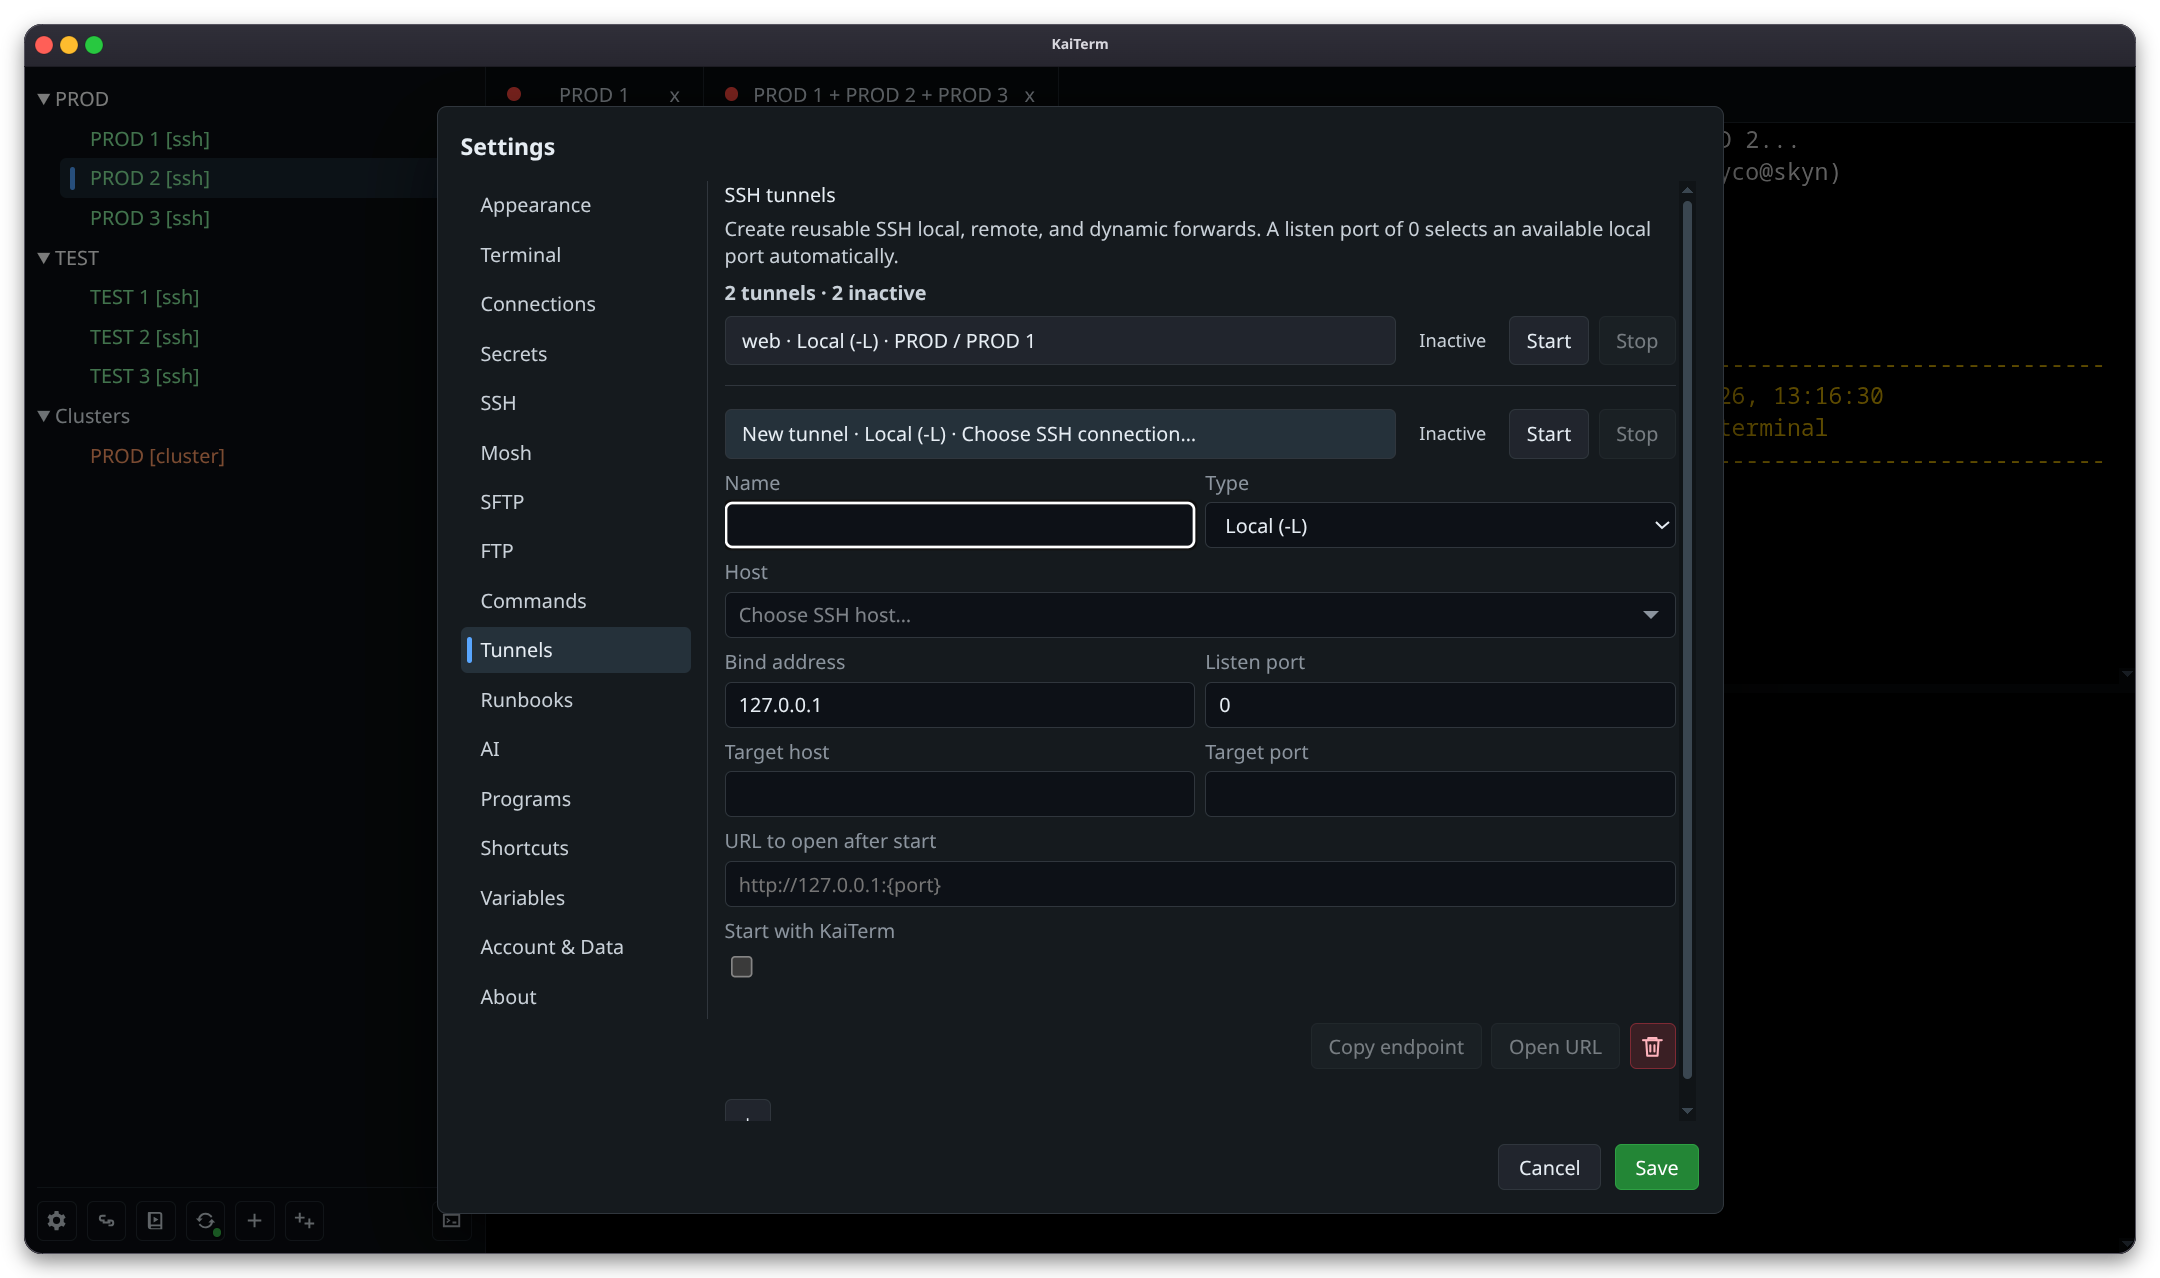2160x1278 pixels.
Task: Select PROD [cluster] in the sidebar
Action: [x=157, y=456]
